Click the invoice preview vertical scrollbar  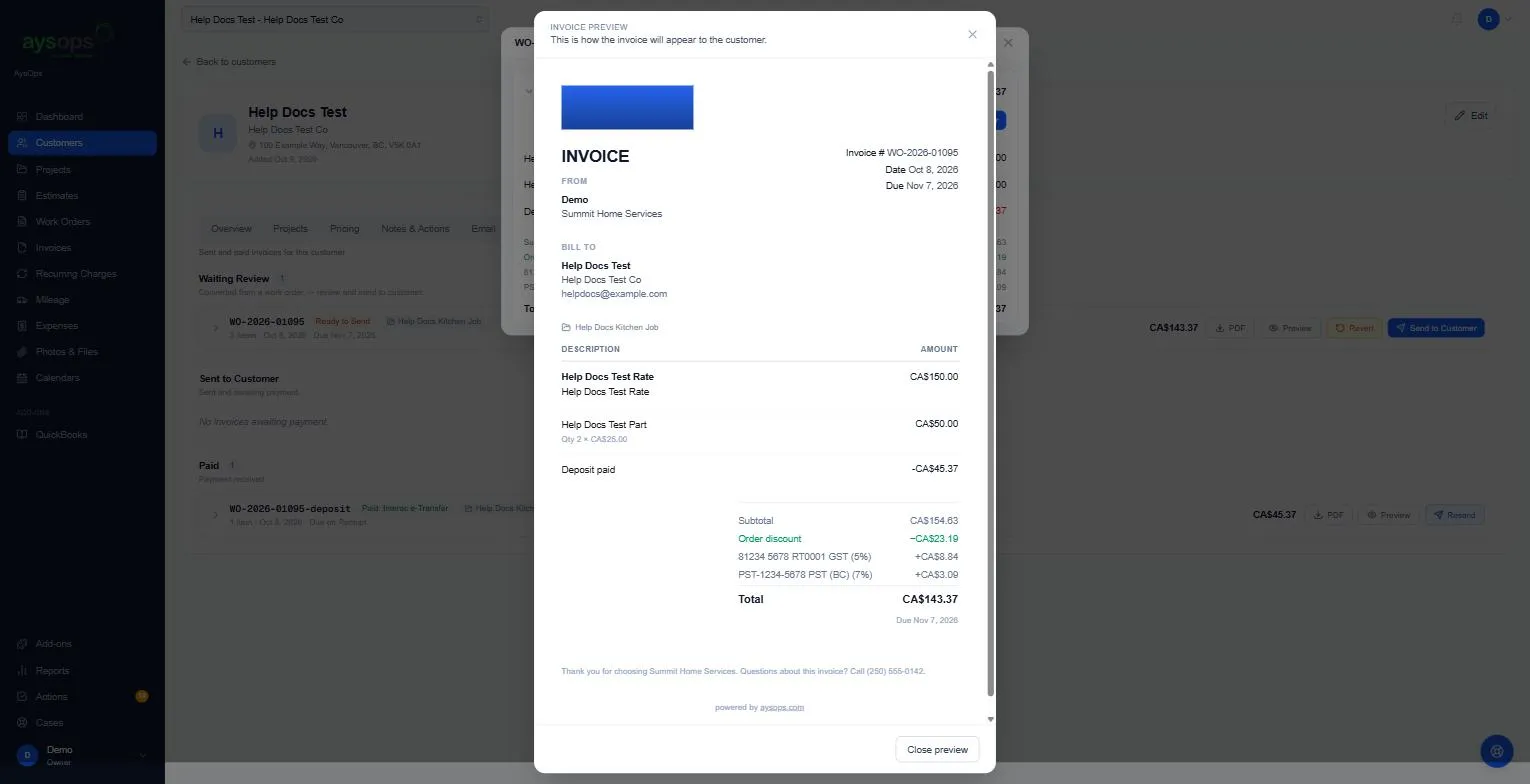click(x=991, y=383)
